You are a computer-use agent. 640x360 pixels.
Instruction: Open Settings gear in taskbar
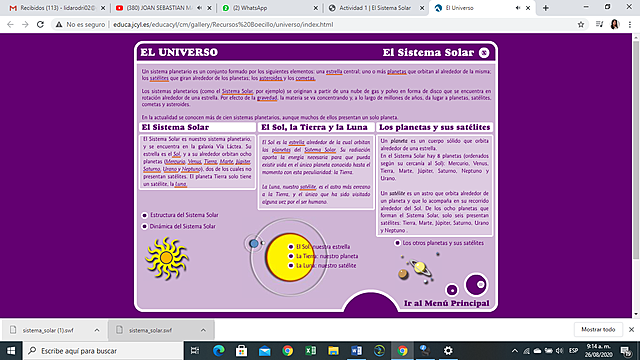[x=448, y=351]
